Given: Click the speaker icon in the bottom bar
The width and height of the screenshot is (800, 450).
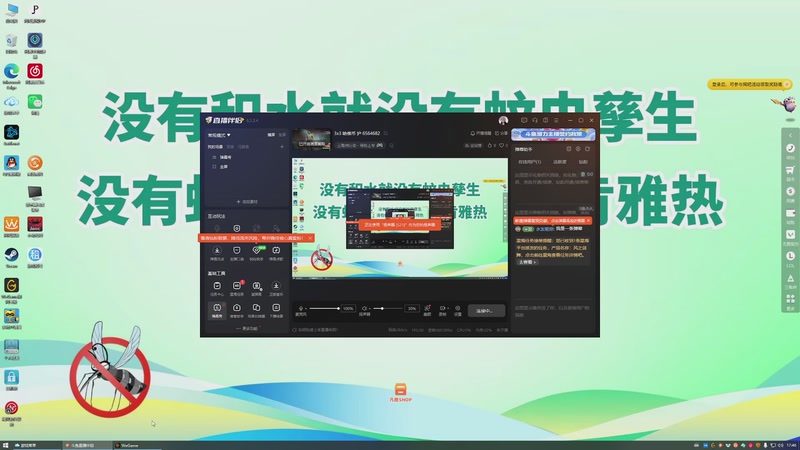Looking at the screenshot, I should (x=364, y=308).
